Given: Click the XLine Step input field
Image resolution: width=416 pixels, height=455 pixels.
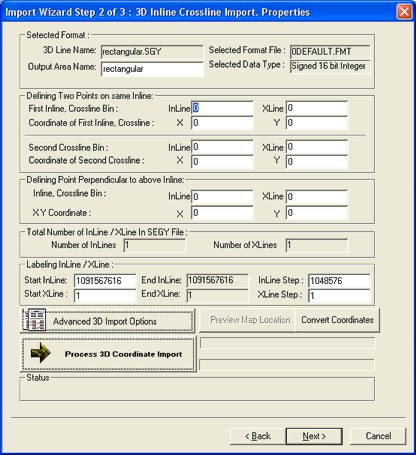Looking at the screenshot, I should [339, 295].
